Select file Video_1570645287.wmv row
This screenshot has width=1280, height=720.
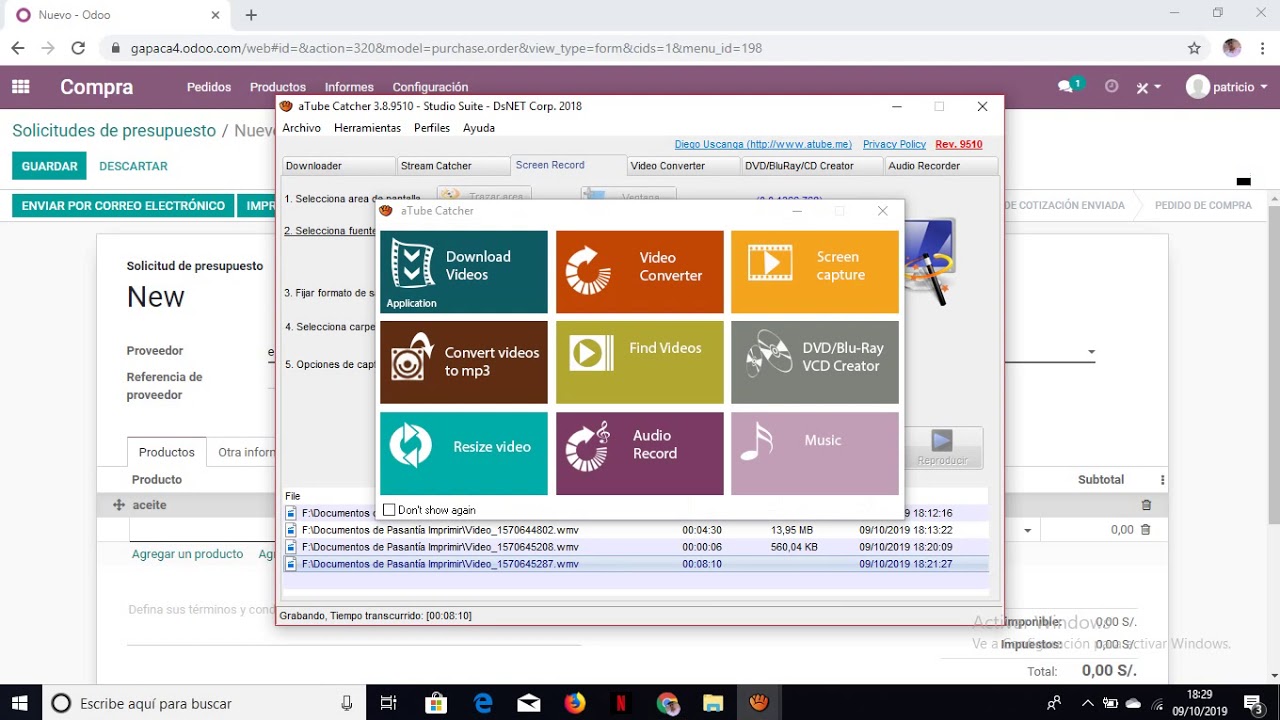pyautogui.click(x=636, y=564)
